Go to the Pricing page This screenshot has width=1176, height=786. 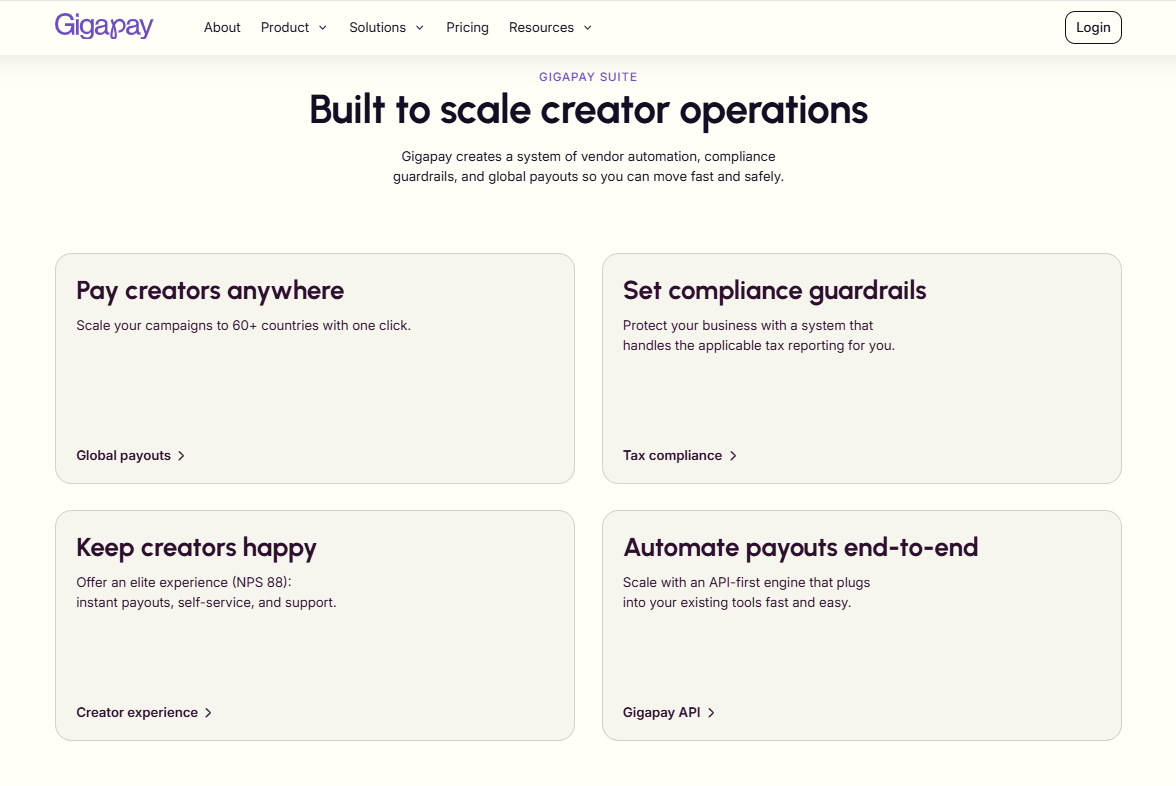467,28
